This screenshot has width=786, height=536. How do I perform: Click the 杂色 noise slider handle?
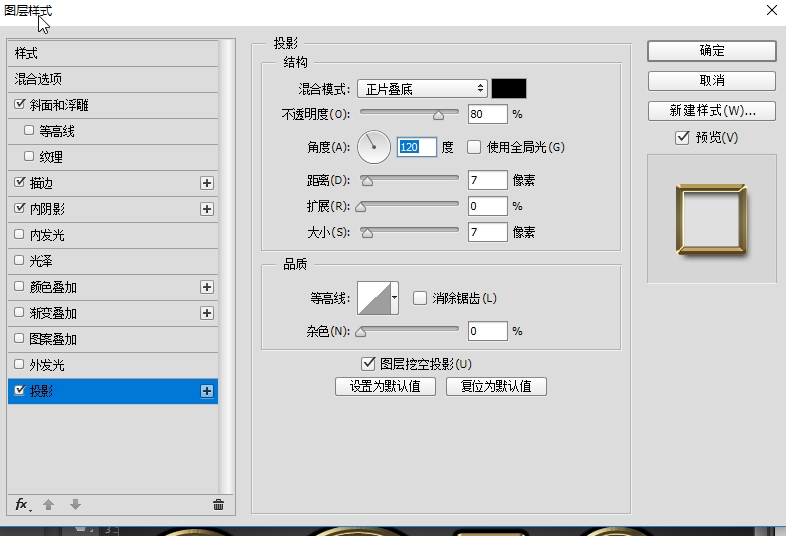pyautogui.click(x=360, y=332)
